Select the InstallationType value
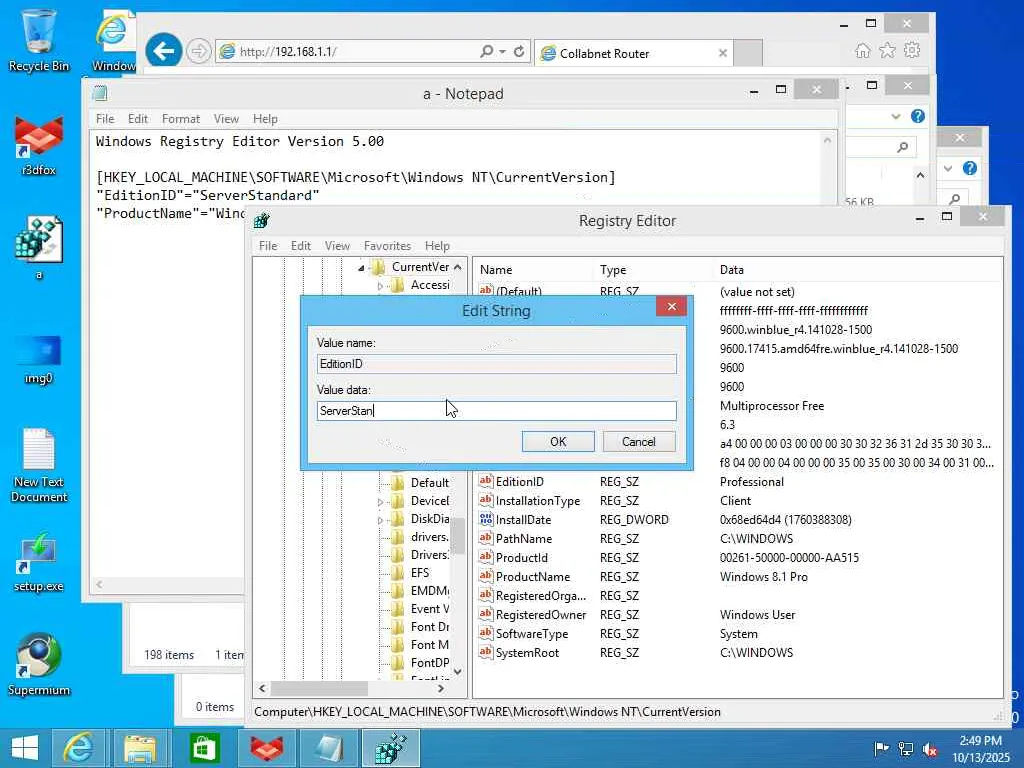Image resolution: width=1024 pixels, height=768 pixels. [x=537, y=501]
